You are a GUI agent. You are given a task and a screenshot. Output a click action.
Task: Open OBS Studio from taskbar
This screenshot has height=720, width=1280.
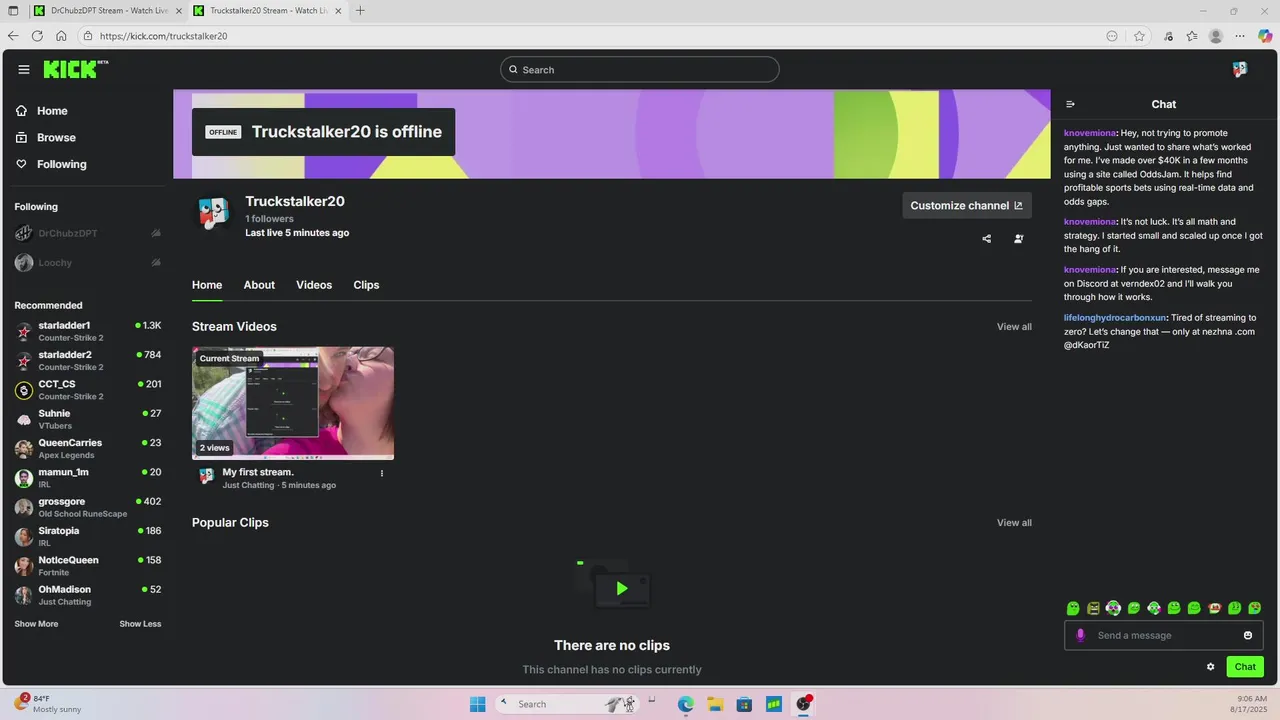[803, 704]
